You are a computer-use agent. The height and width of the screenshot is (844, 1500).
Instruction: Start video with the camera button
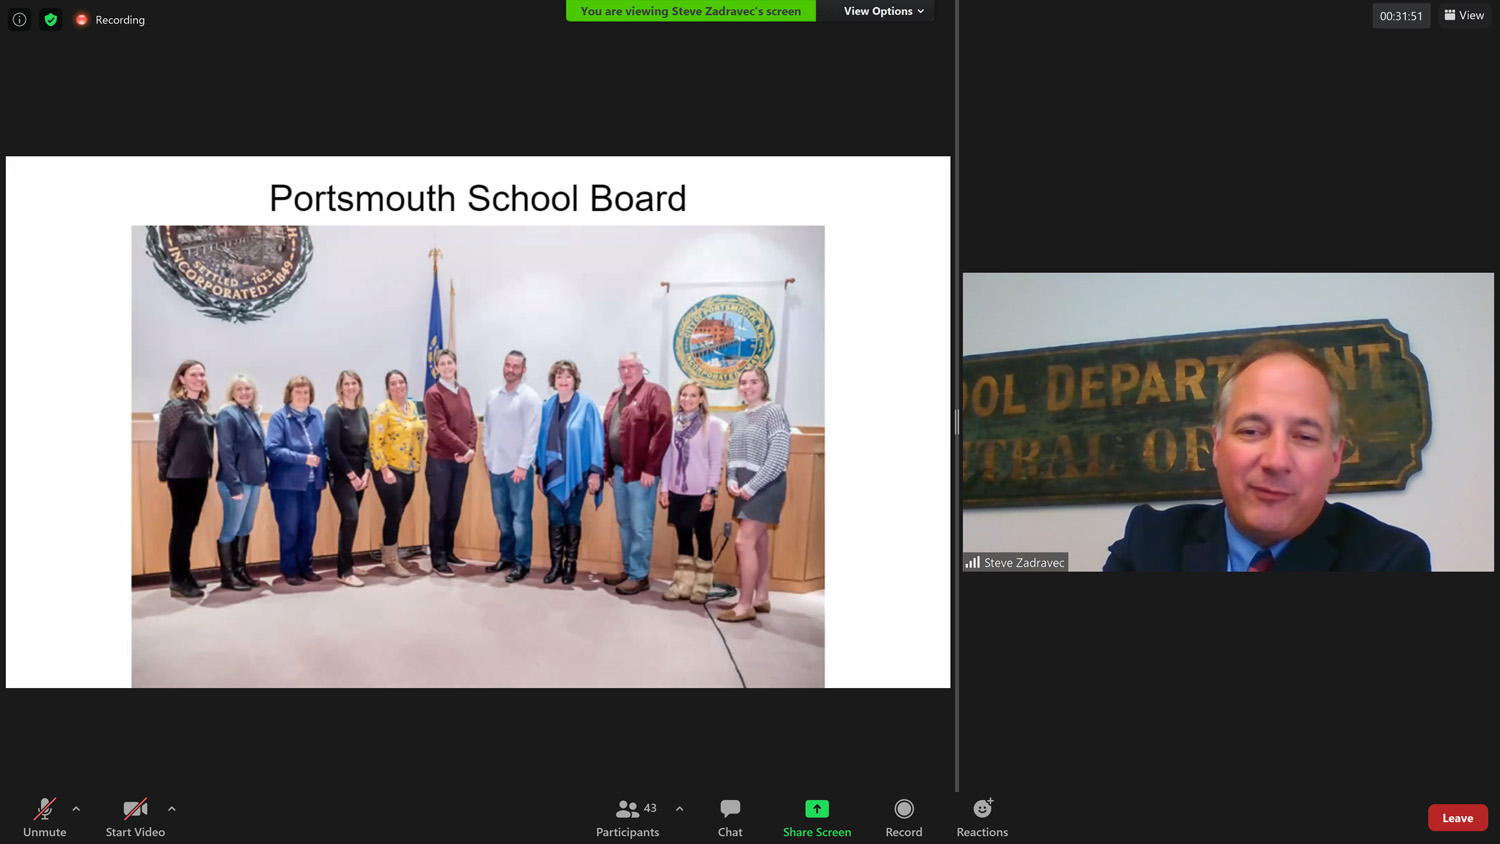tap(135, 816)
